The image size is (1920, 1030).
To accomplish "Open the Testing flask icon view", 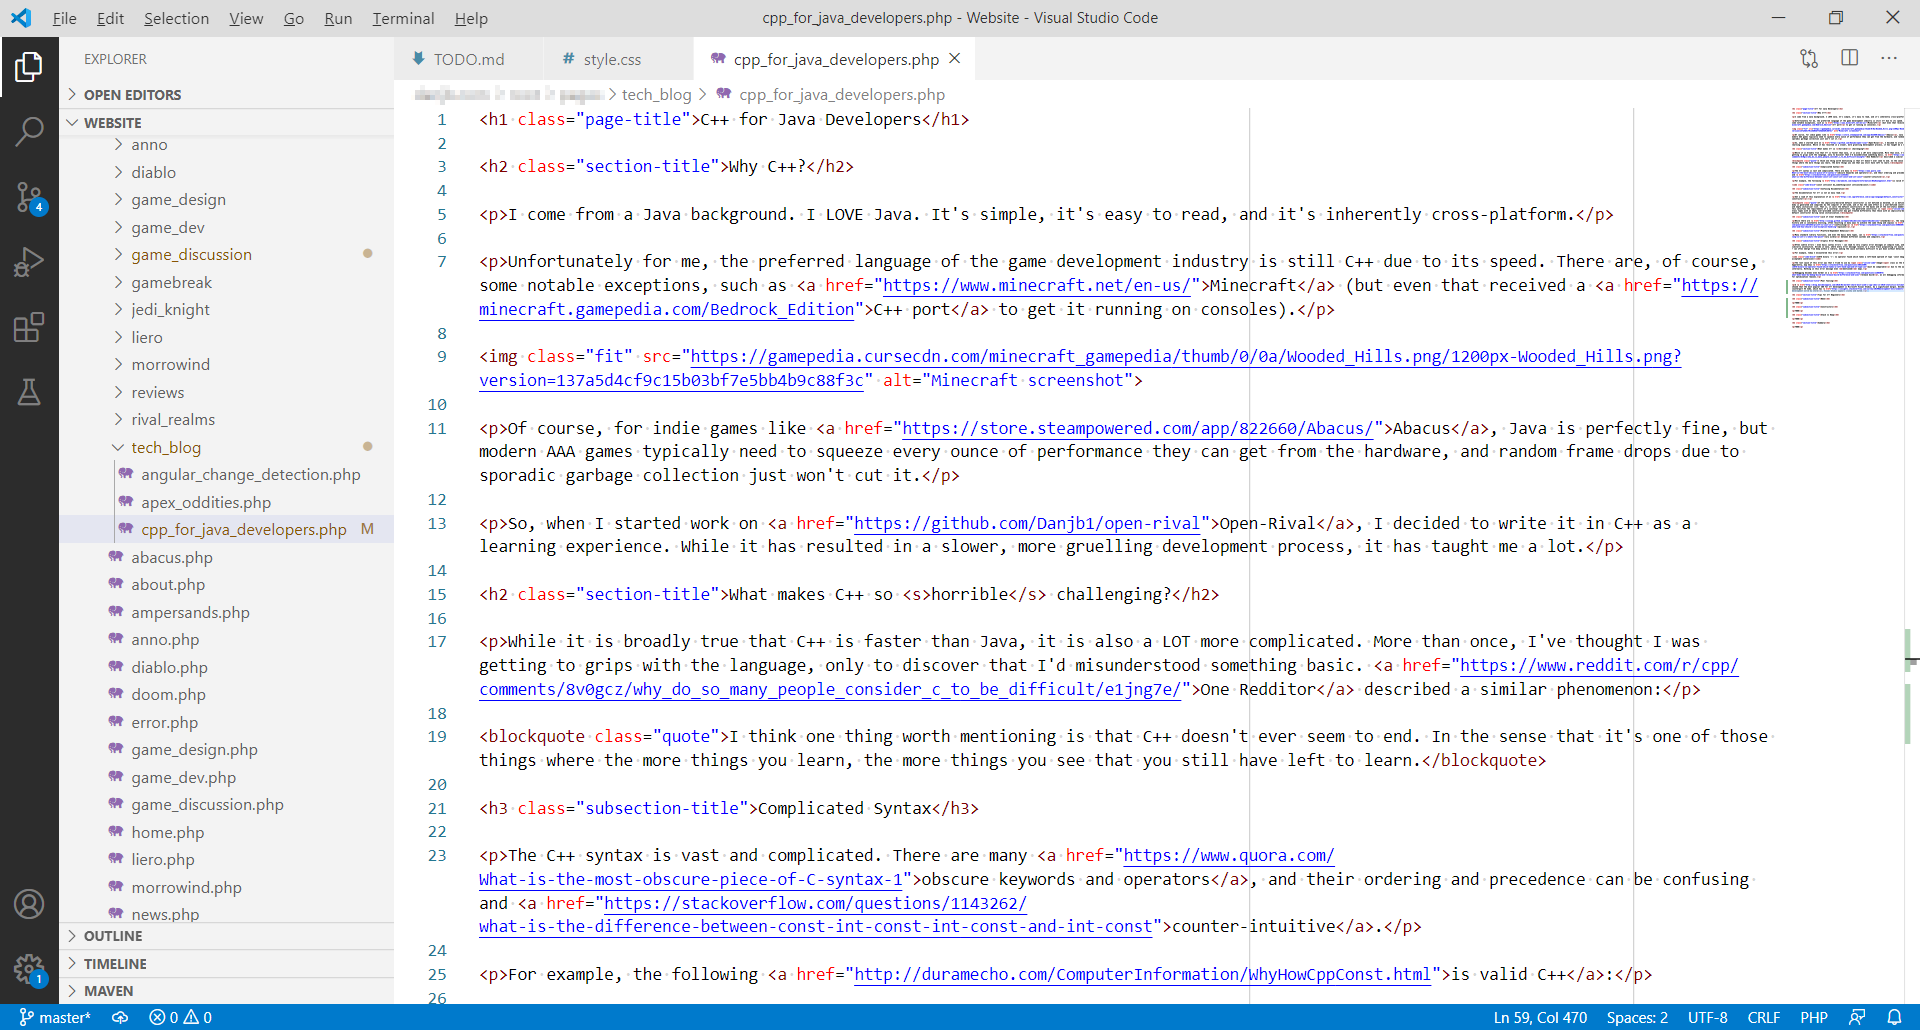I will click(29, 392).
